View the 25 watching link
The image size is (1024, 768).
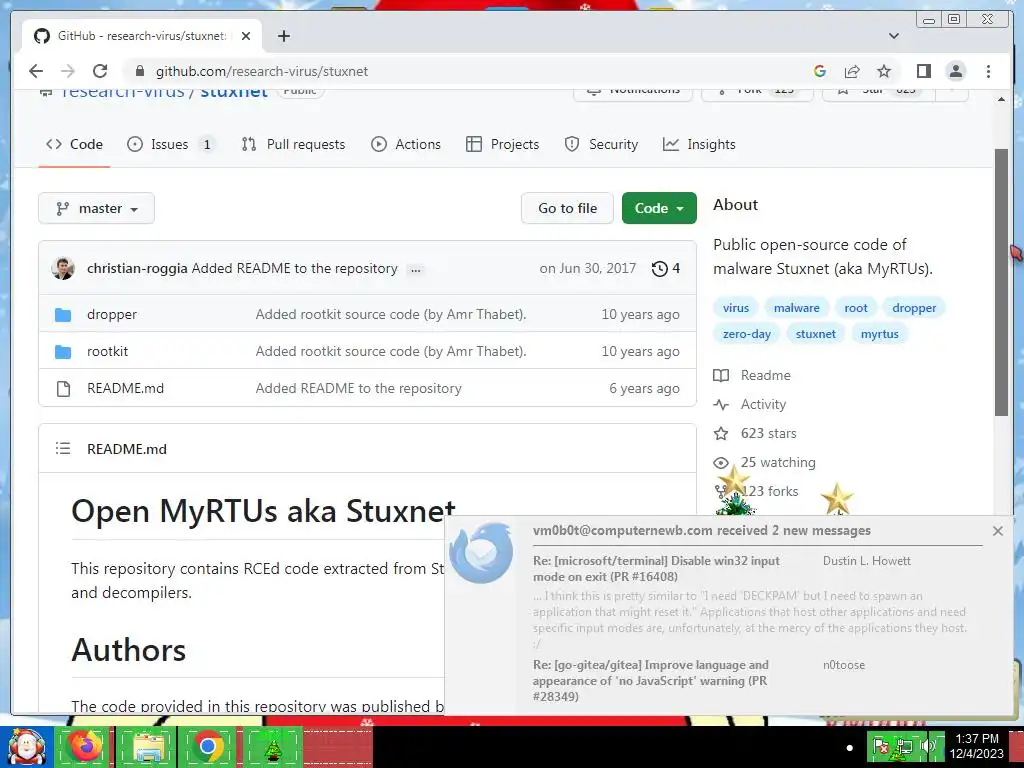764,462
